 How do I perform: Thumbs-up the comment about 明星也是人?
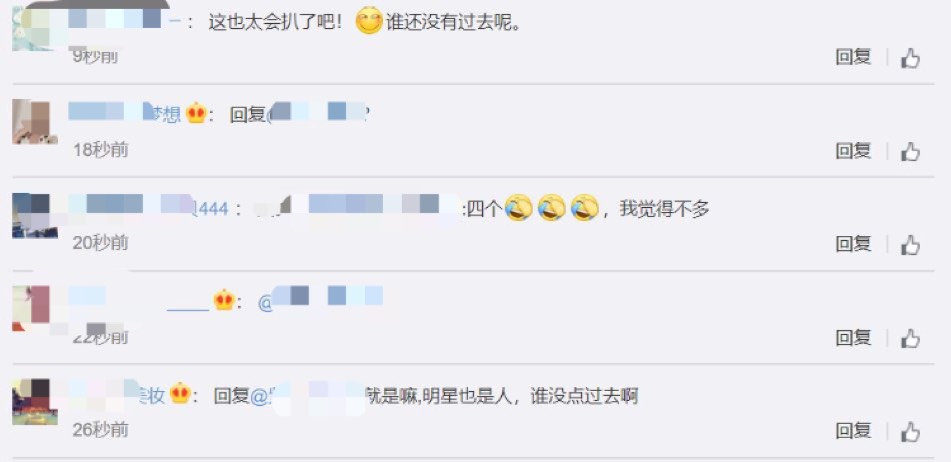[x=910, y=432]
